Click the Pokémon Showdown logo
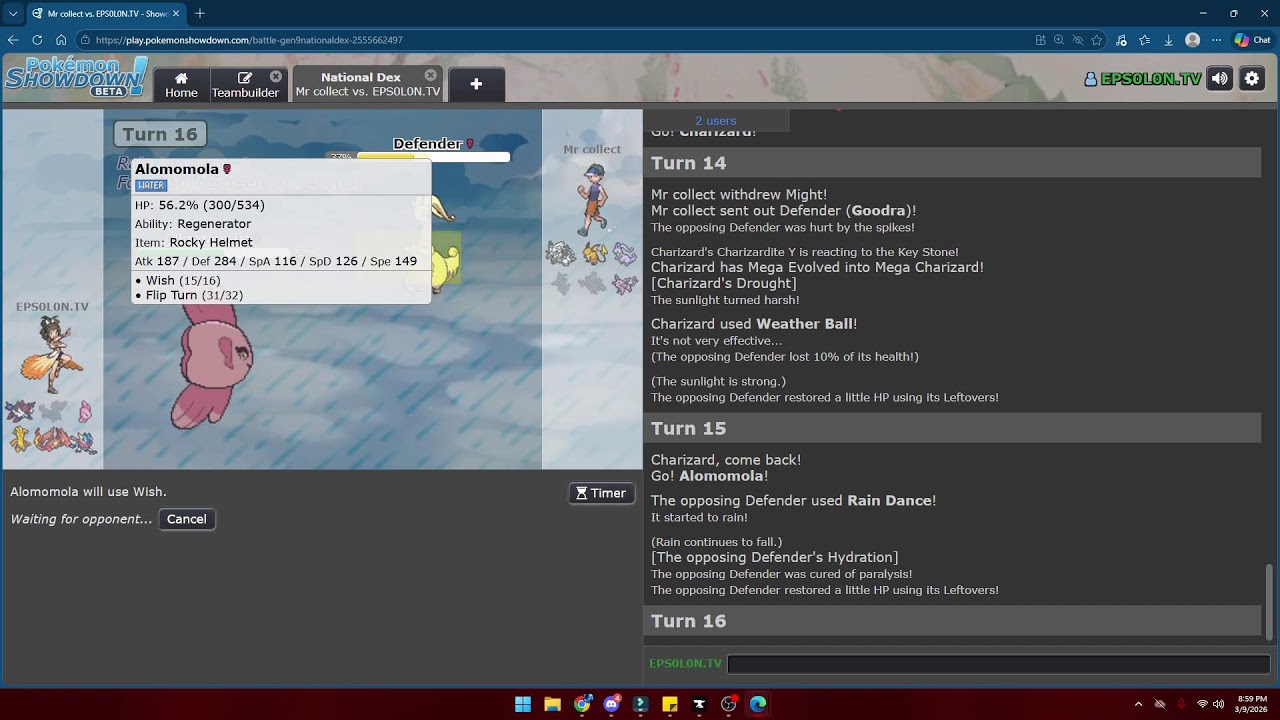This screenshot has width=1280, height=720. point(77,77)
